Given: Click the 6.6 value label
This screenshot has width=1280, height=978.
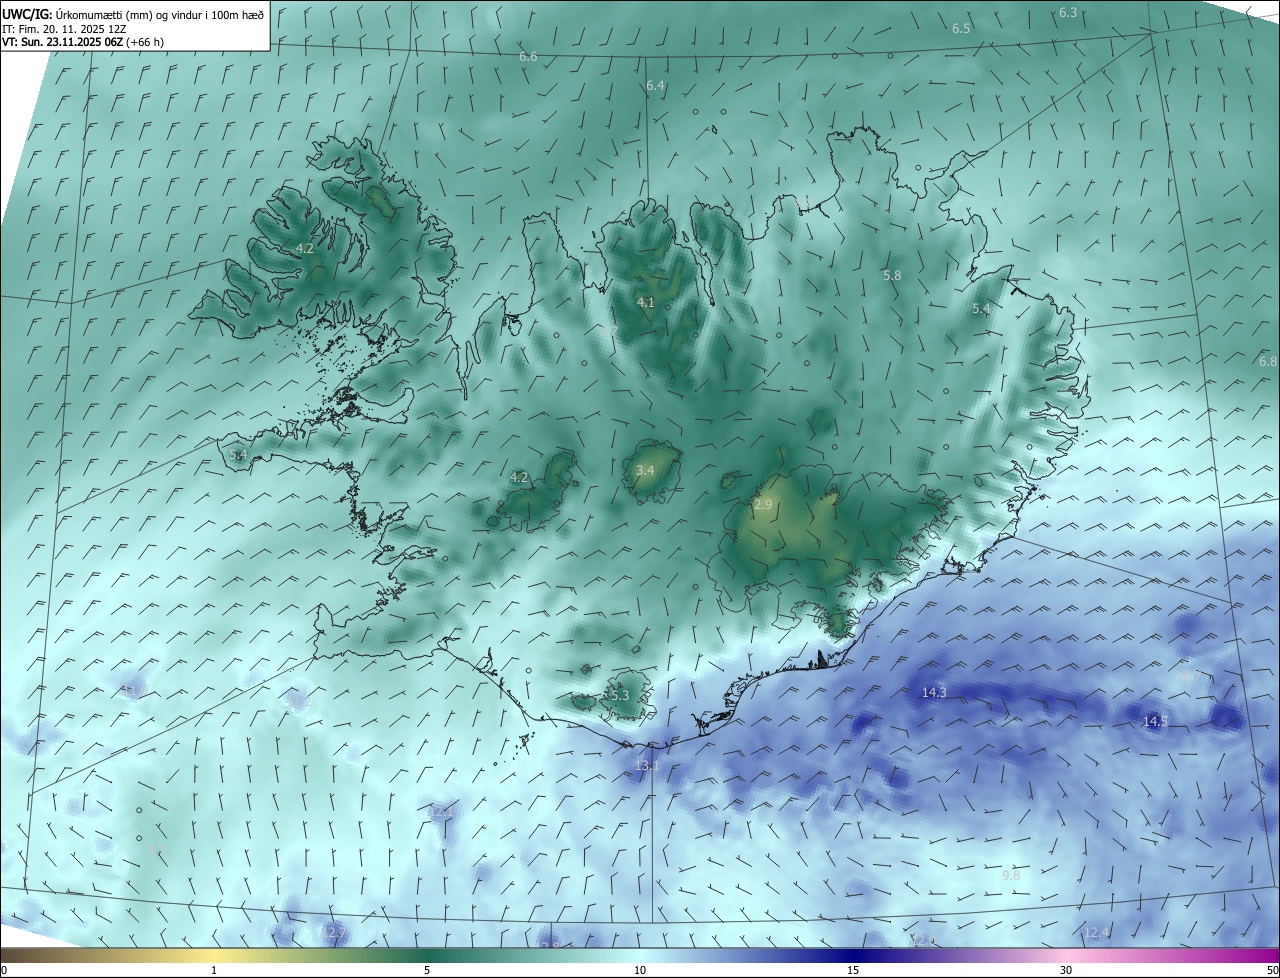Looking at the screenshot, I should click(528, 57).
